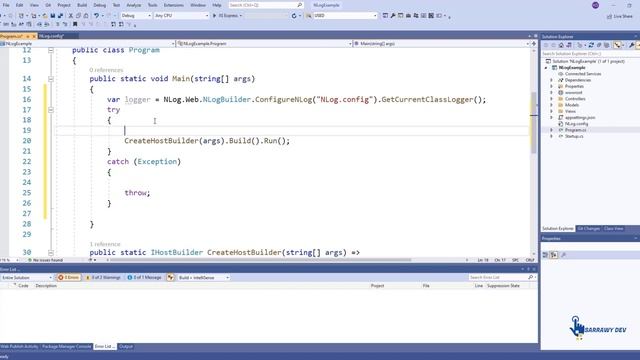Open the Build + IntelliSense dropdown
Screen dimensions: 640x360
(x=204, y=278)
